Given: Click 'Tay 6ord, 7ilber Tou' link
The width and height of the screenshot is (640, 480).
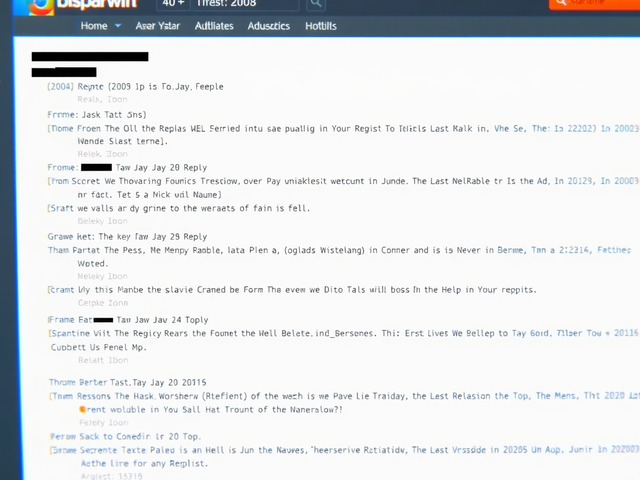Looking at the screenshot, I should pos(557,333).
